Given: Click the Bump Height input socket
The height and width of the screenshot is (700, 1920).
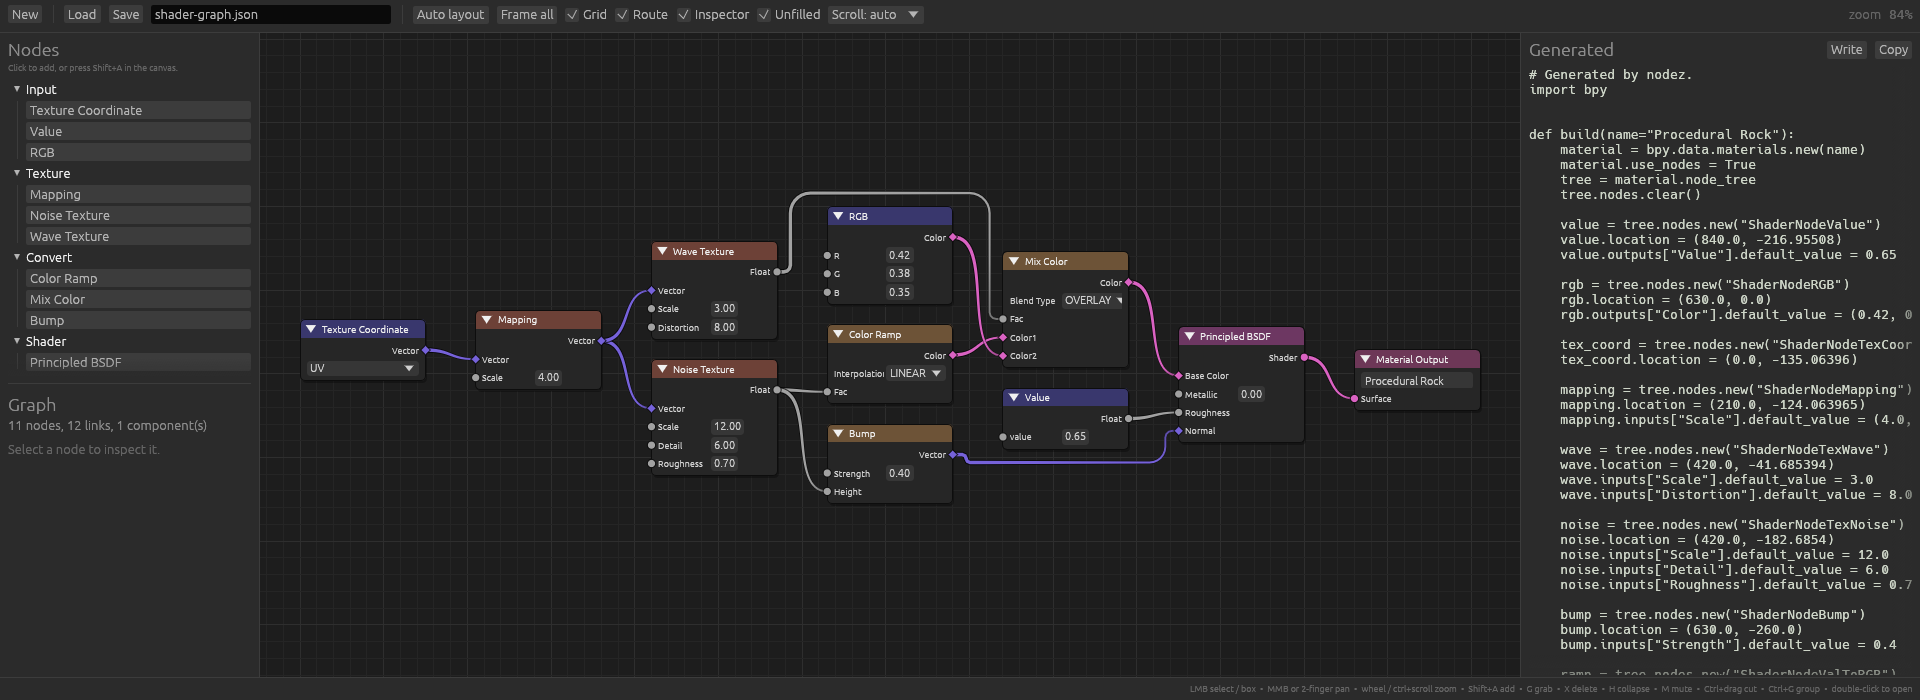Looking at the screenshot, I should (827, 492).
